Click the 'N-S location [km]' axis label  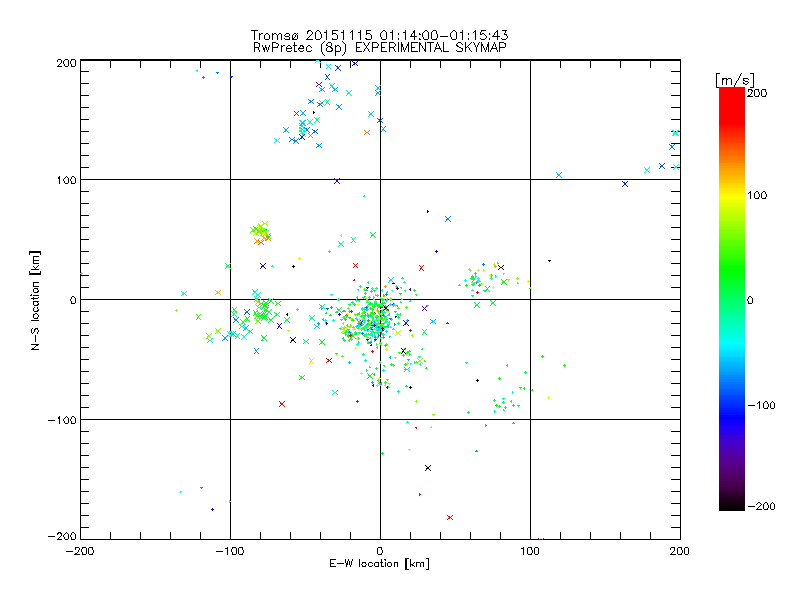click(x=35, y=301)
